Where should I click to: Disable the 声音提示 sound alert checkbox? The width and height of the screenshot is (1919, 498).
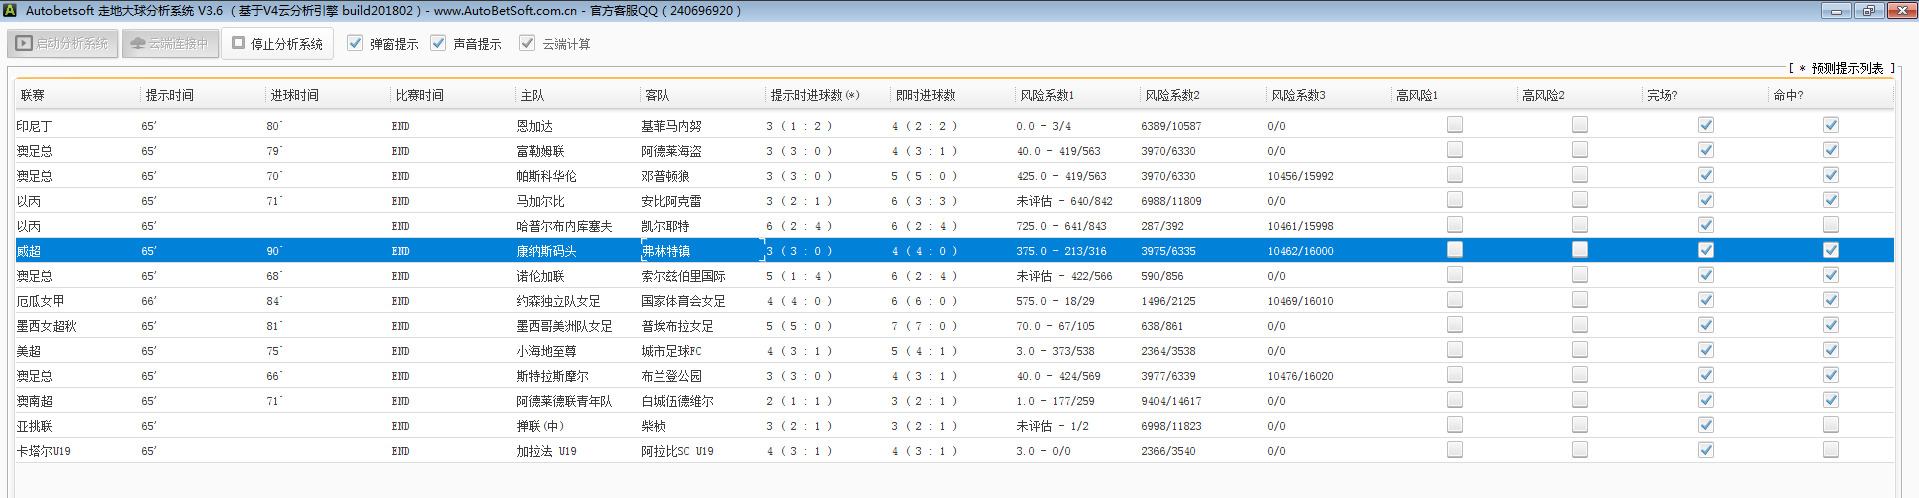(x=438, y=43)
